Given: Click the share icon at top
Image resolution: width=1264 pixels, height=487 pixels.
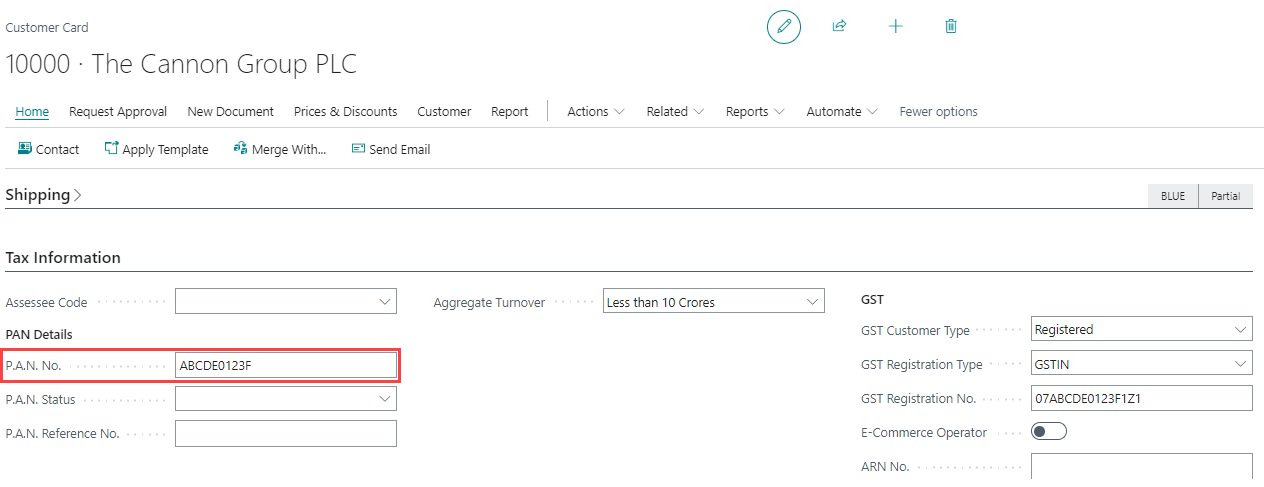Looking at the screenshot, I should (839, 27).
